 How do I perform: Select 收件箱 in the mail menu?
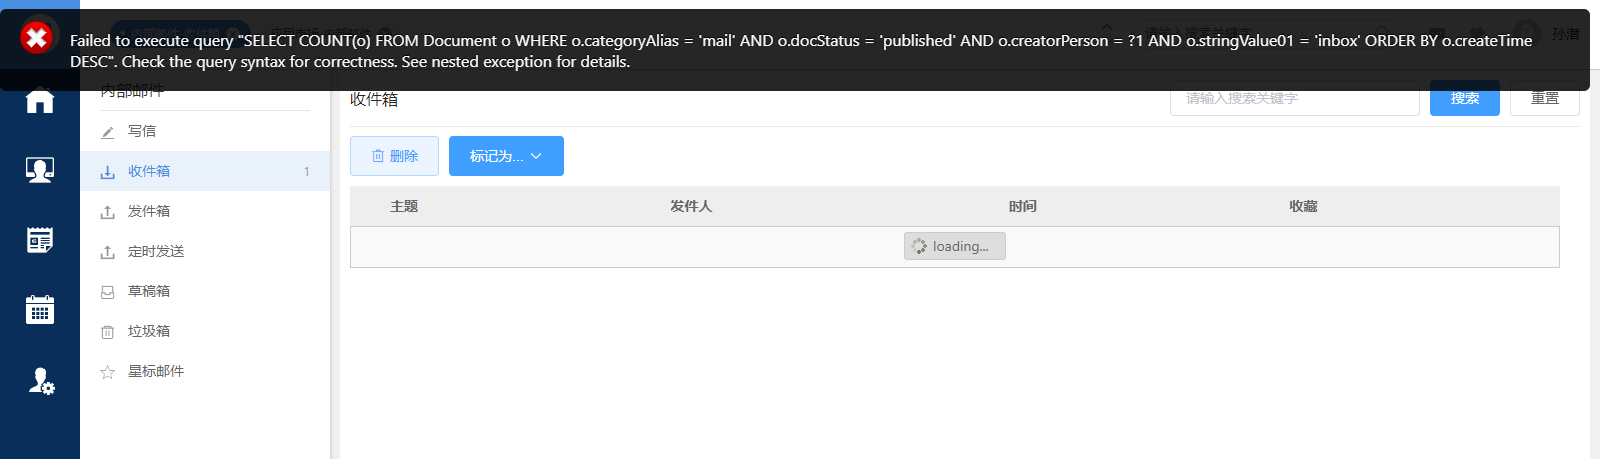tap(149, 171)
